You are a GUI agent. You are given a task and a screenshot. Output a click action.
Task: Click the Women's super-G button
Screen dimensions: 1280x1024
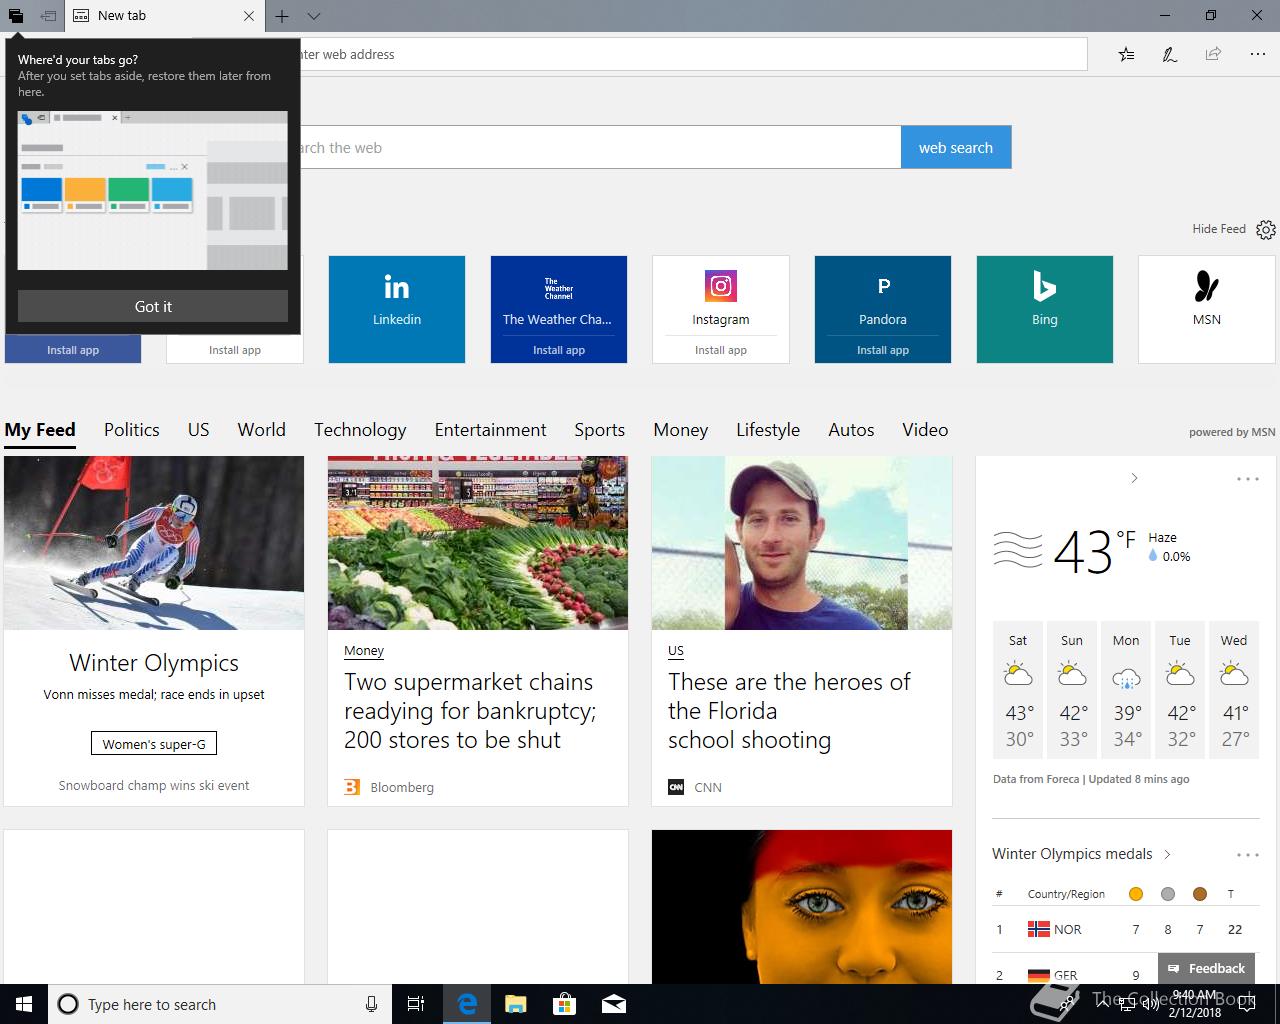coord(154,744)
